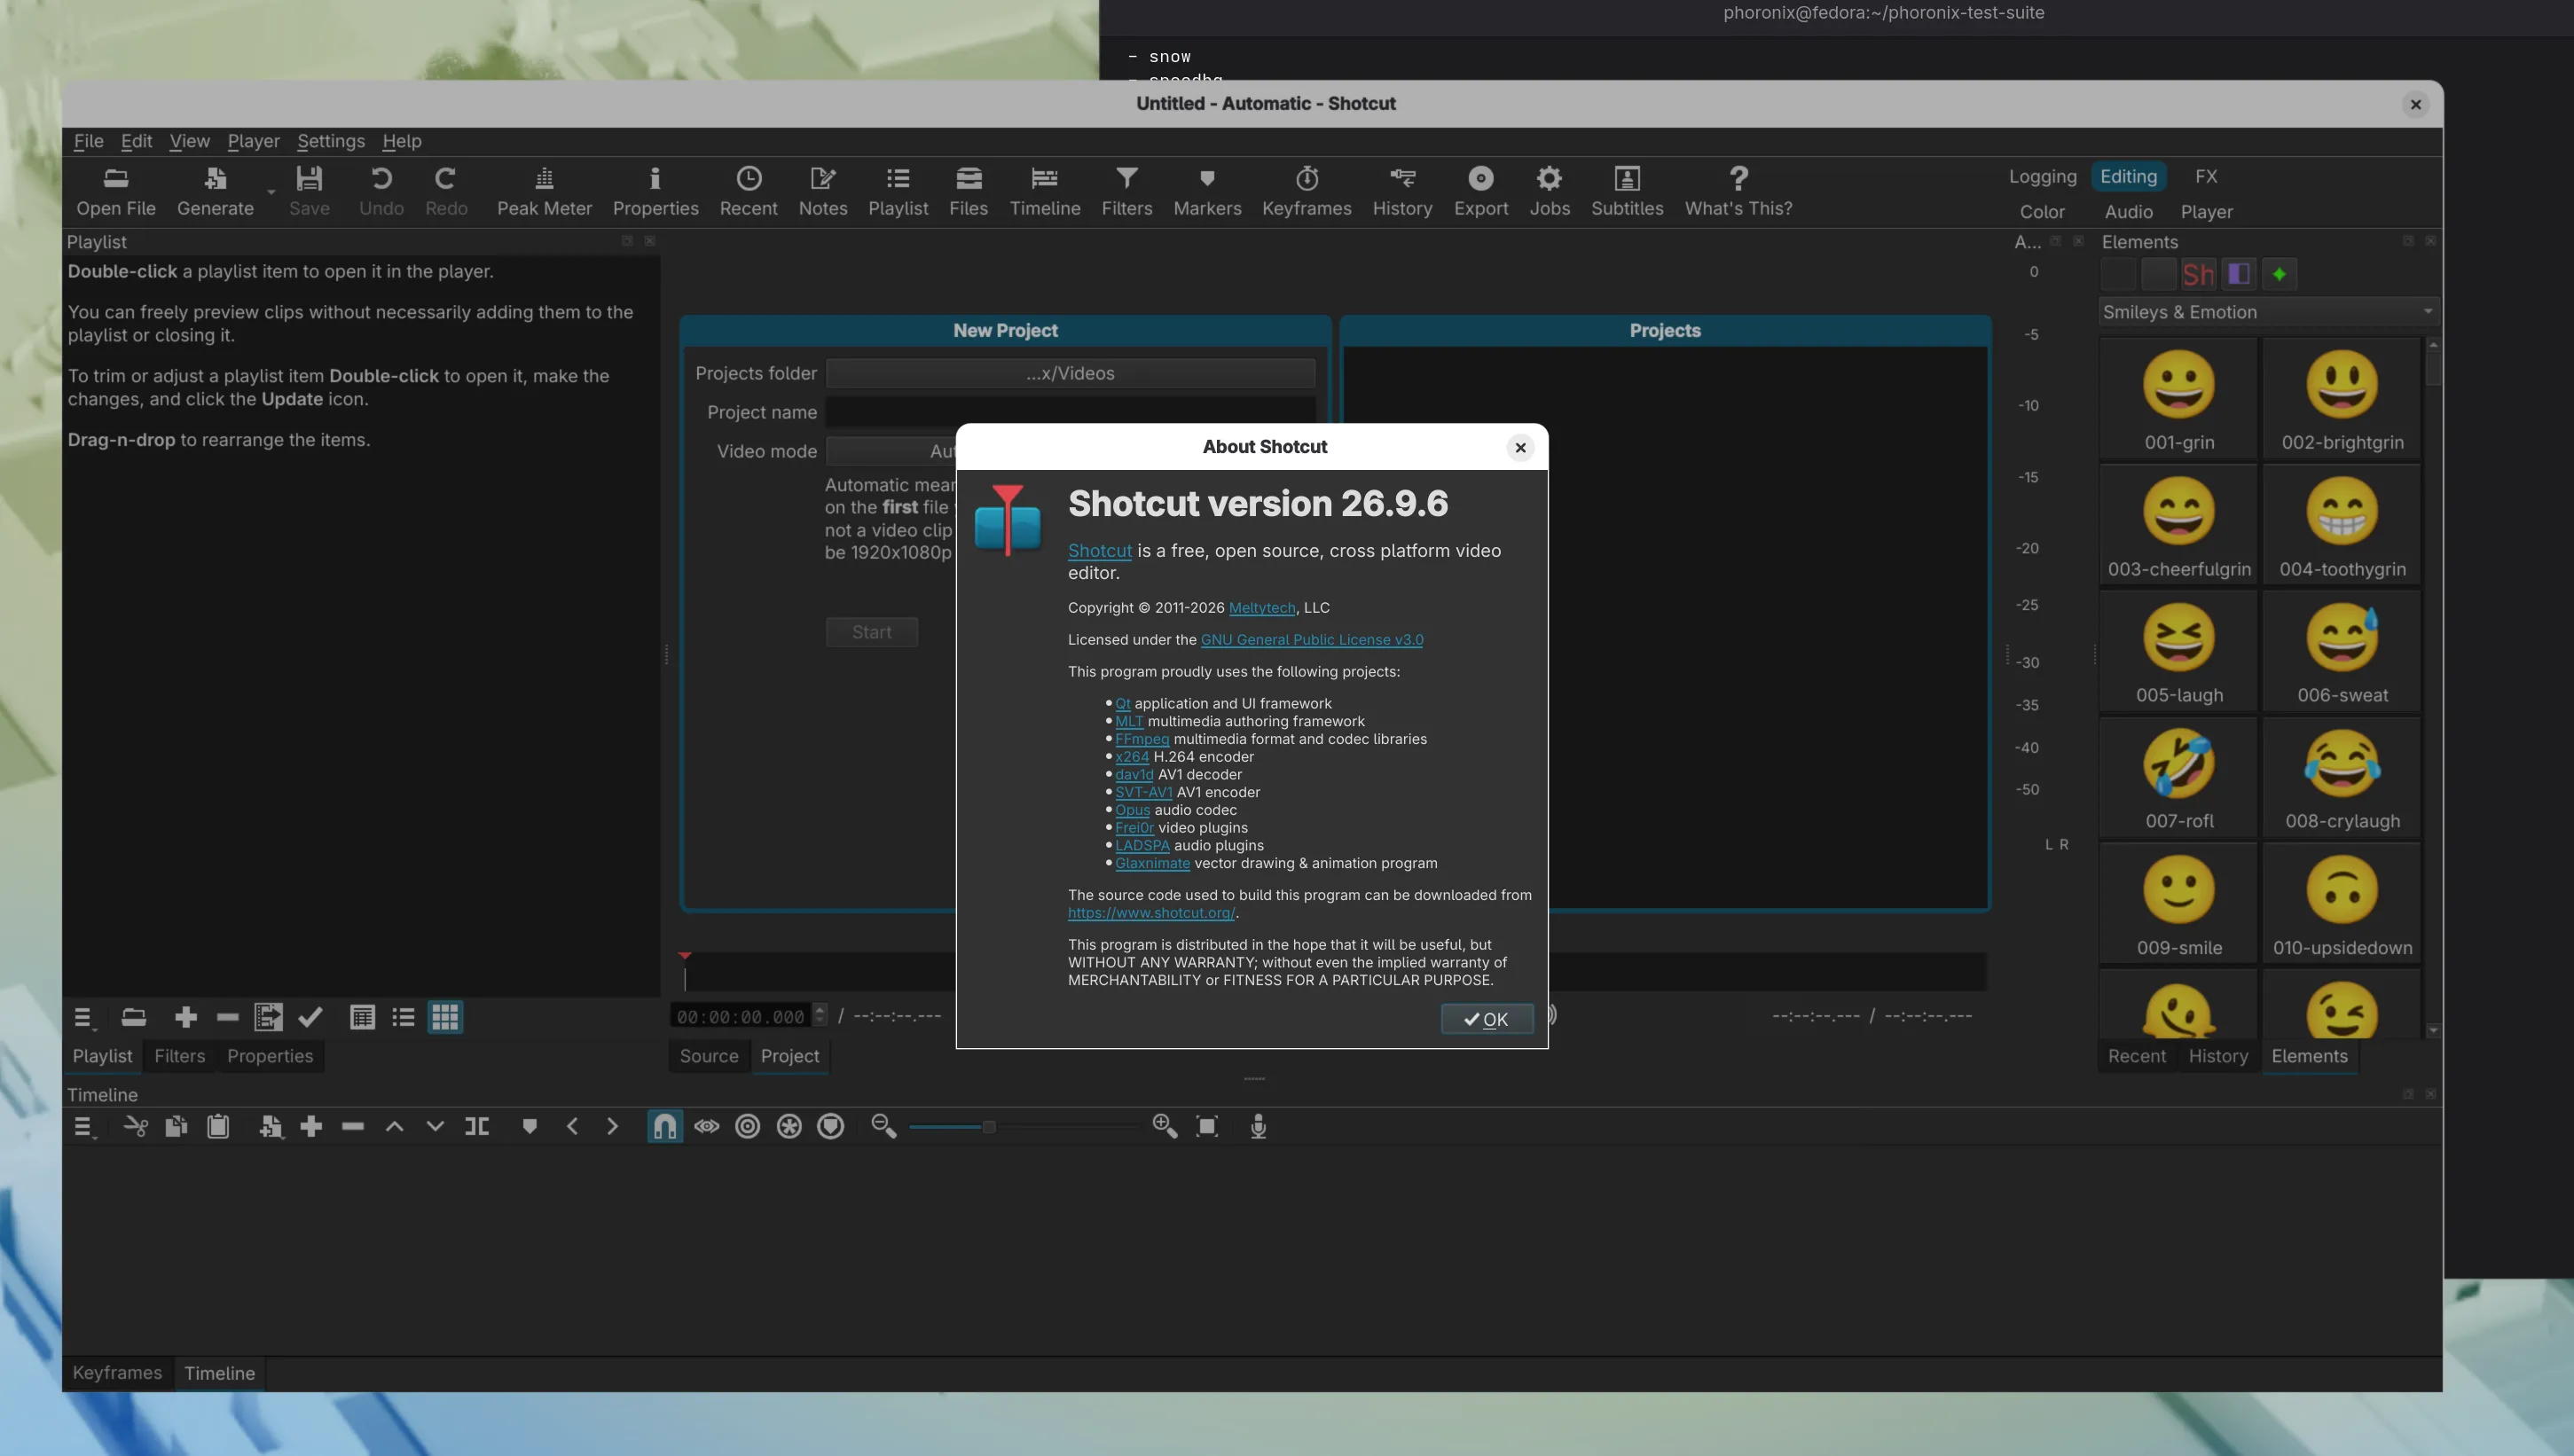The width and height of the screenshot is (2574, 1456).
Task: Click the timeline Cut scissors icon
Action: click(x=135, y=1127)
